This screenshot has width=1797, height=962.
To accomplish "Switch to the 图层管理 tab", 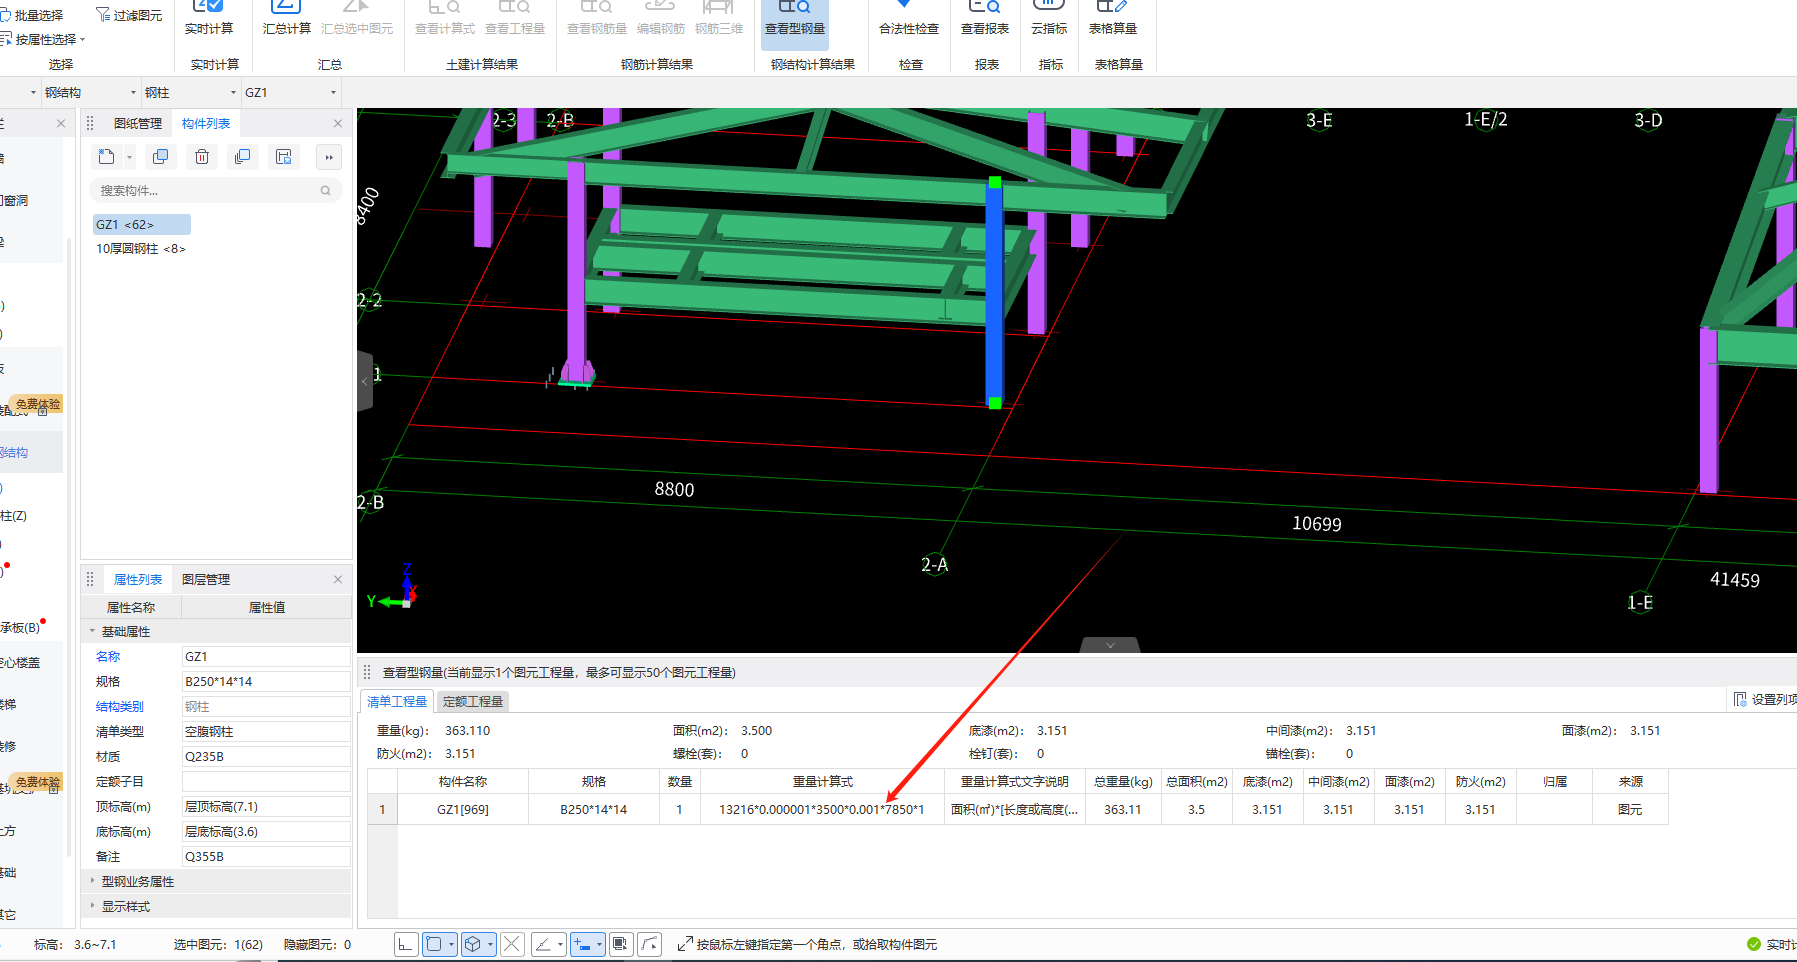I will (x=206, y=580).
